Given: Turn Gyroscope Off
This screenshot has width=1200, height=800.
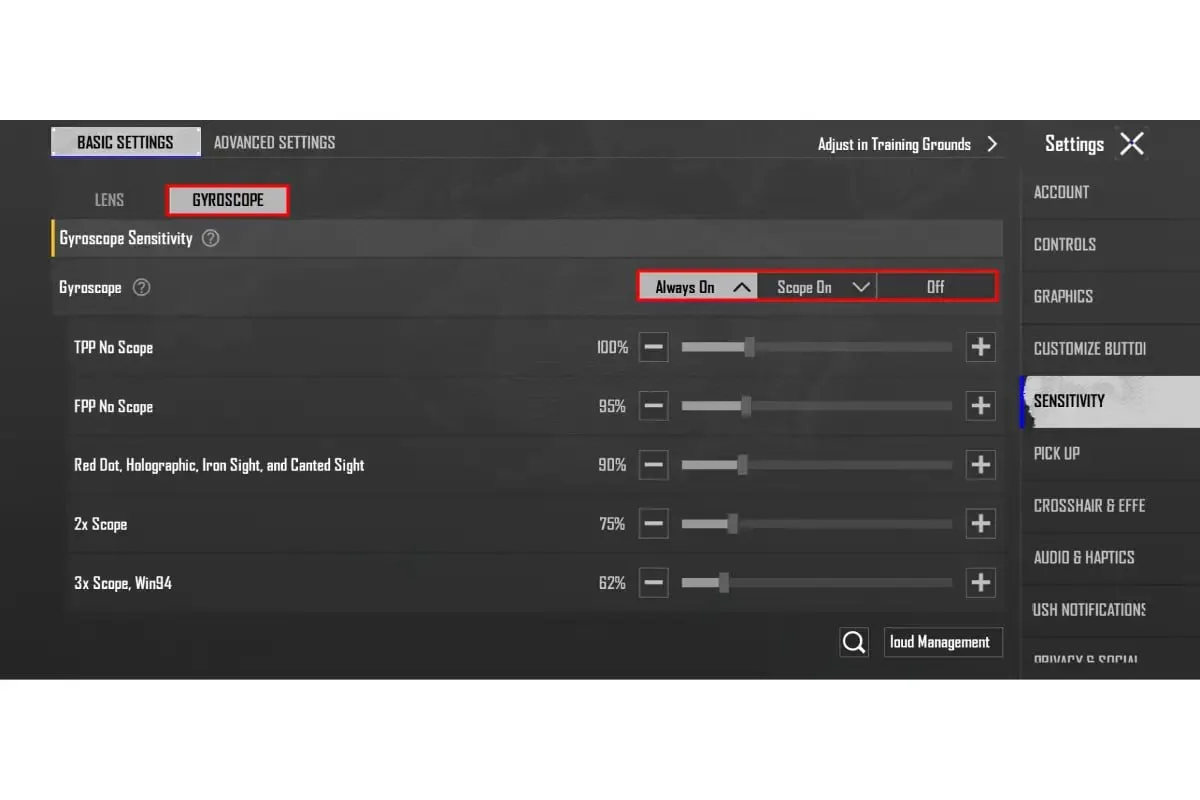Looking at the screenshot, I should pos(935,287).
